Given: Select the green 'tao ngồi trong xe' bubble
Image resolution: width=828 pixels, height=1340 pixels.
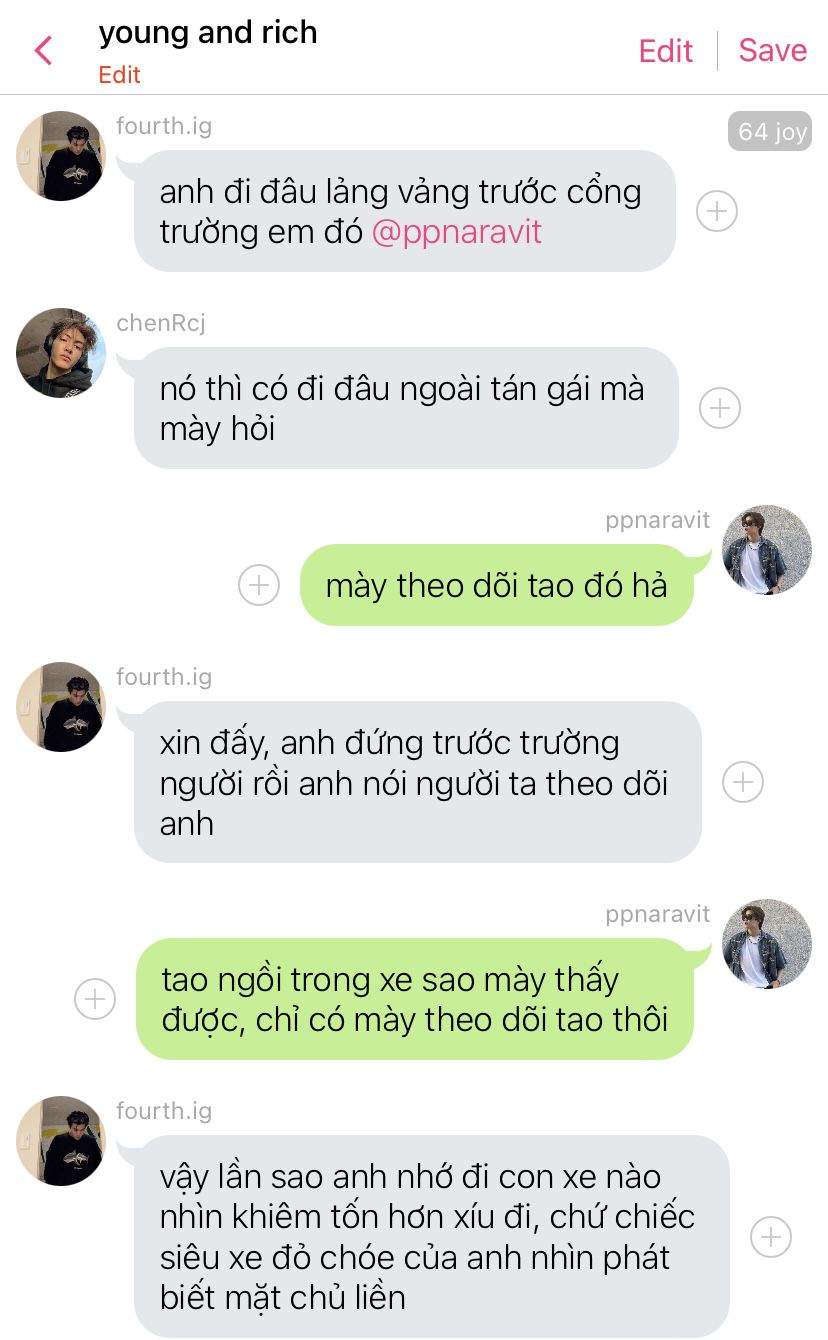Looking at the screenshot, I should coord(415,999).
